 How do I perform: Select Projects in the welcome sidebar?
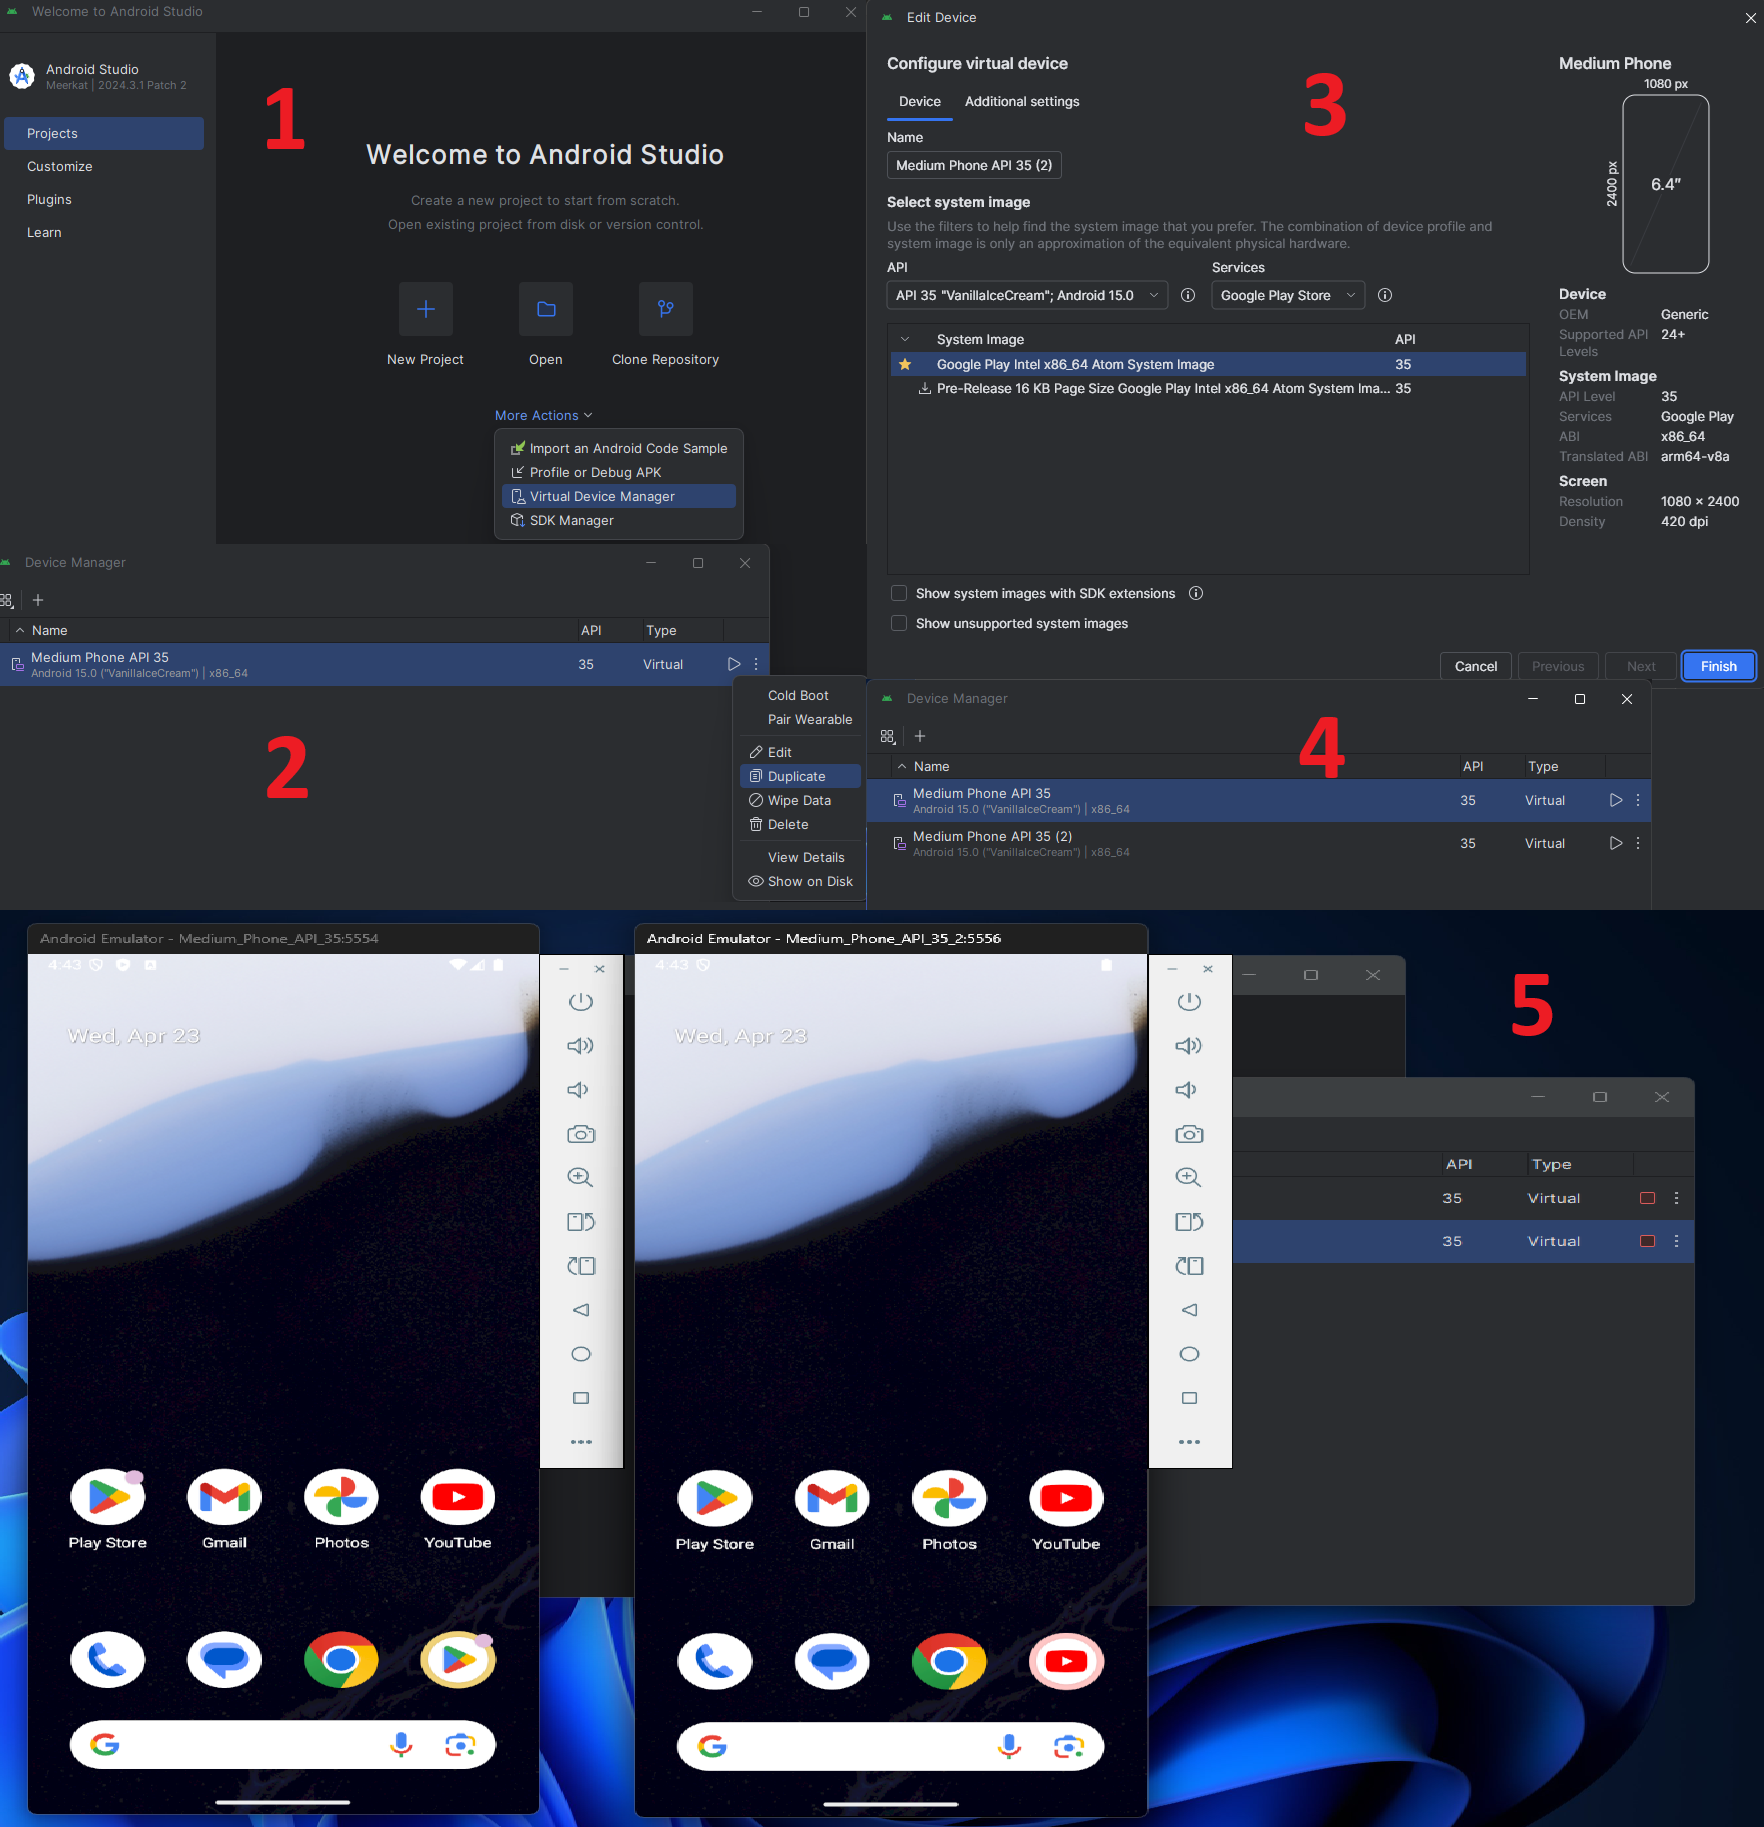click(104, 133)
